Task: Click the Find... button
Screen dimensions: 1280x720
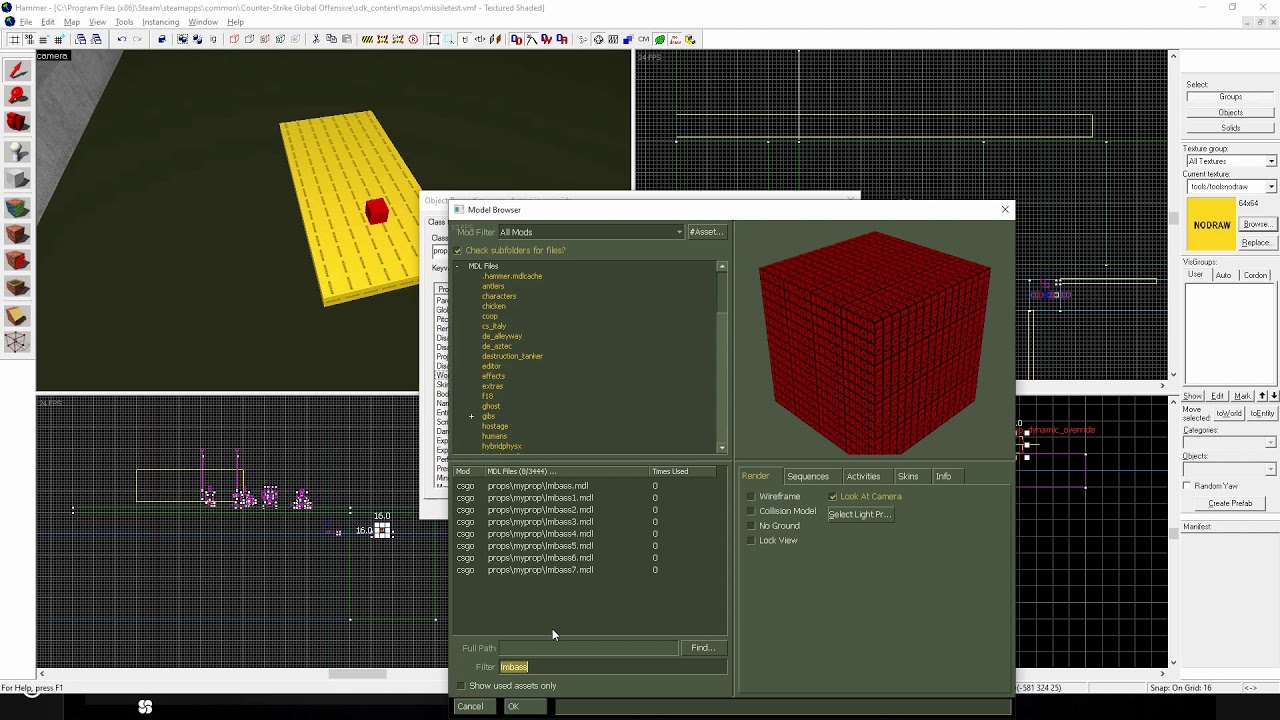Action: tap(703, 648)
